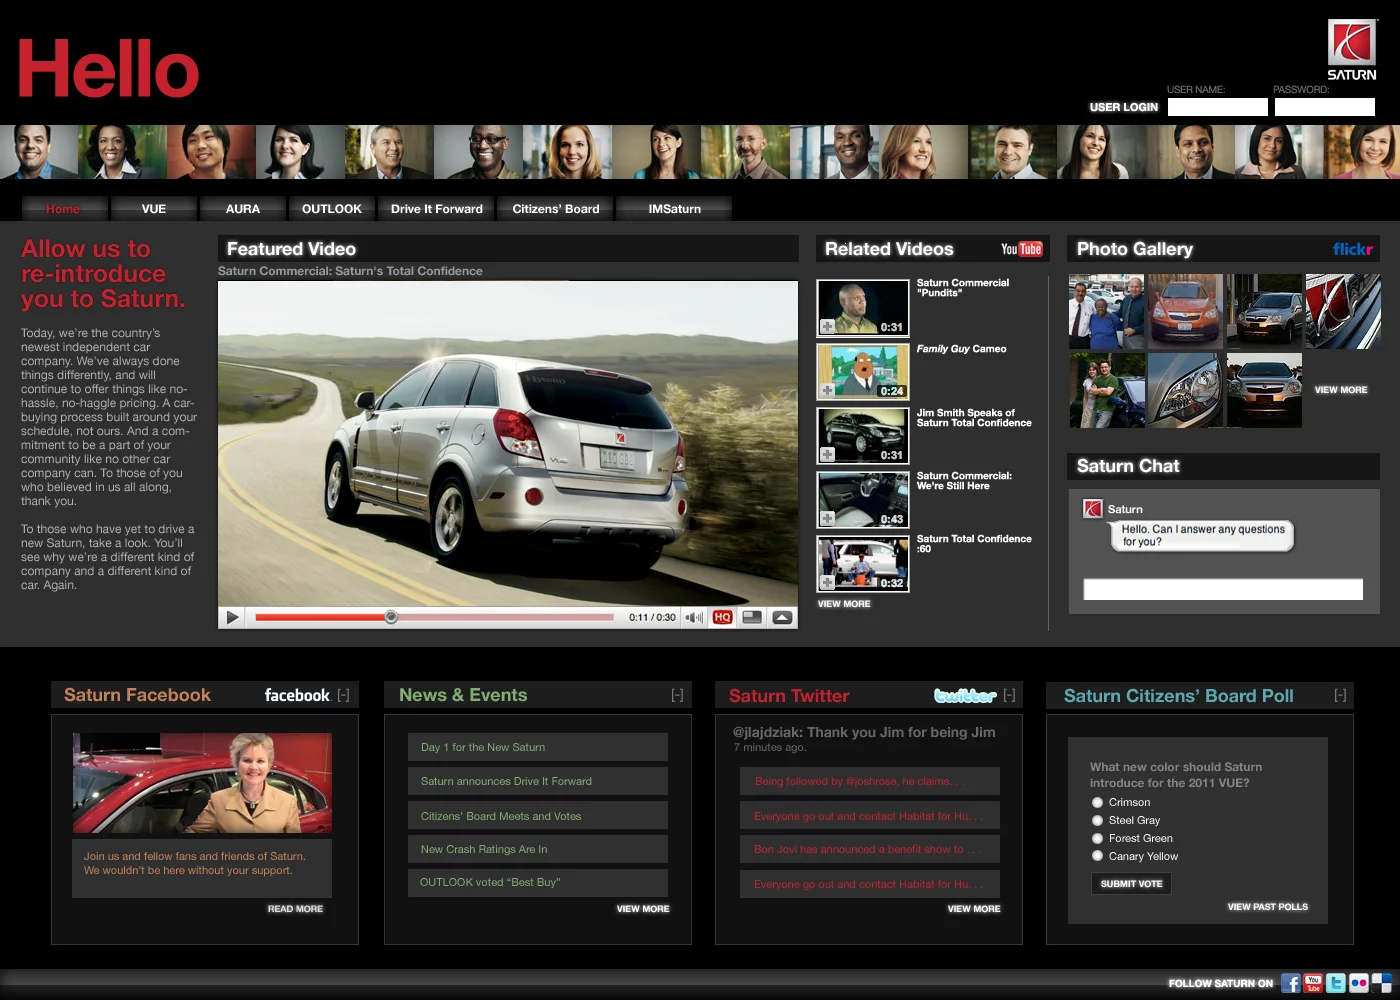Open the Facebook panel photo of woman
Viewport: 1400px width, 1000px height.
click(202, 783)
